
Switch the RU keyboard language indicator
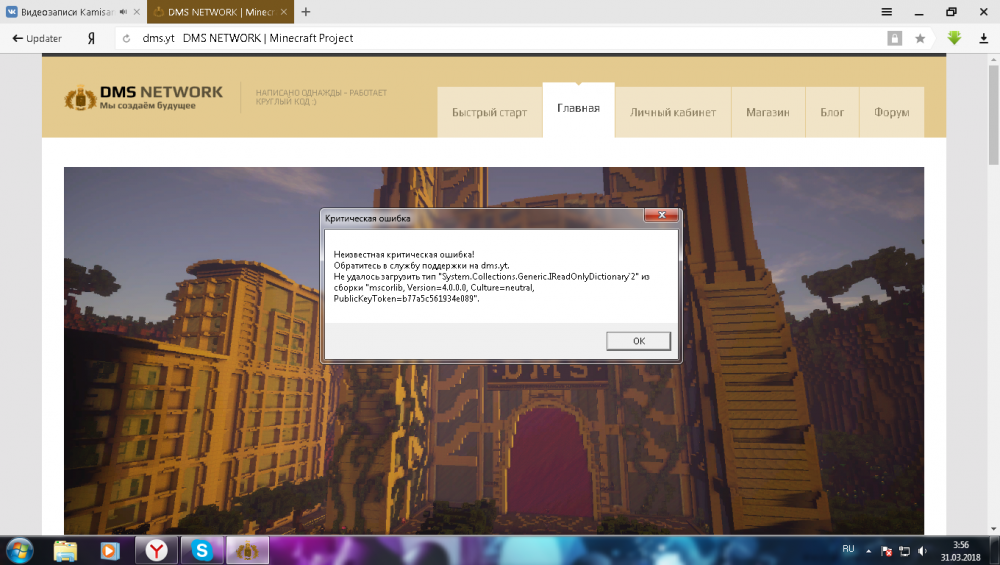[x=848, y=549]
